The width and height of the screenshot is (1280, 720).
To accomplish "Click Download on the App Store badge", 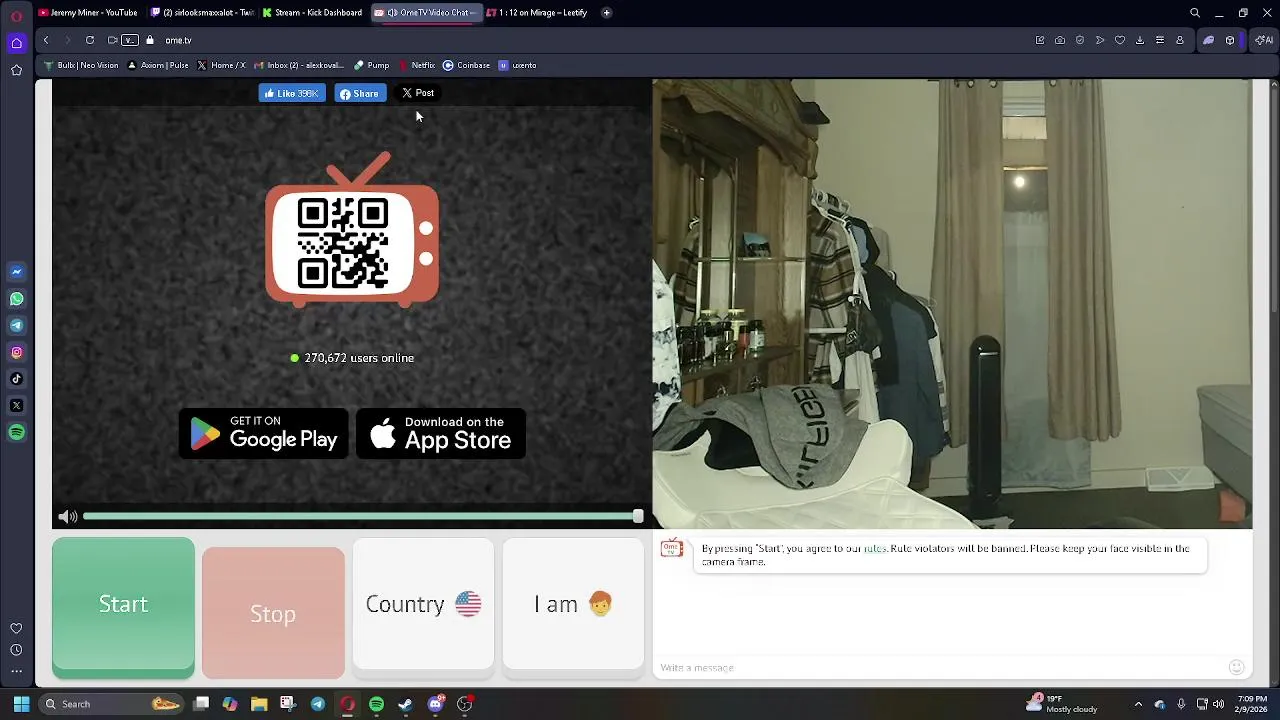I will (441, 434).
